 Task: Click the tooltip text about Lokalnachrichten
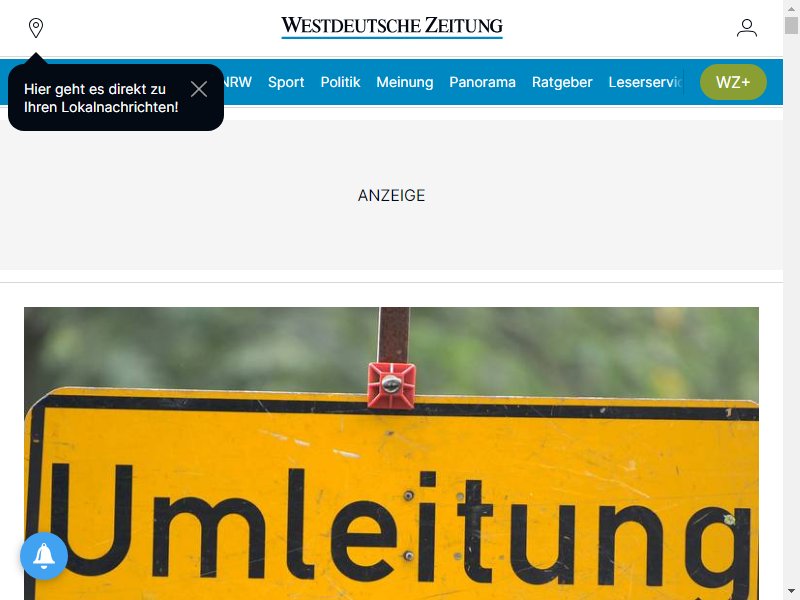click(x=101, y=98)
